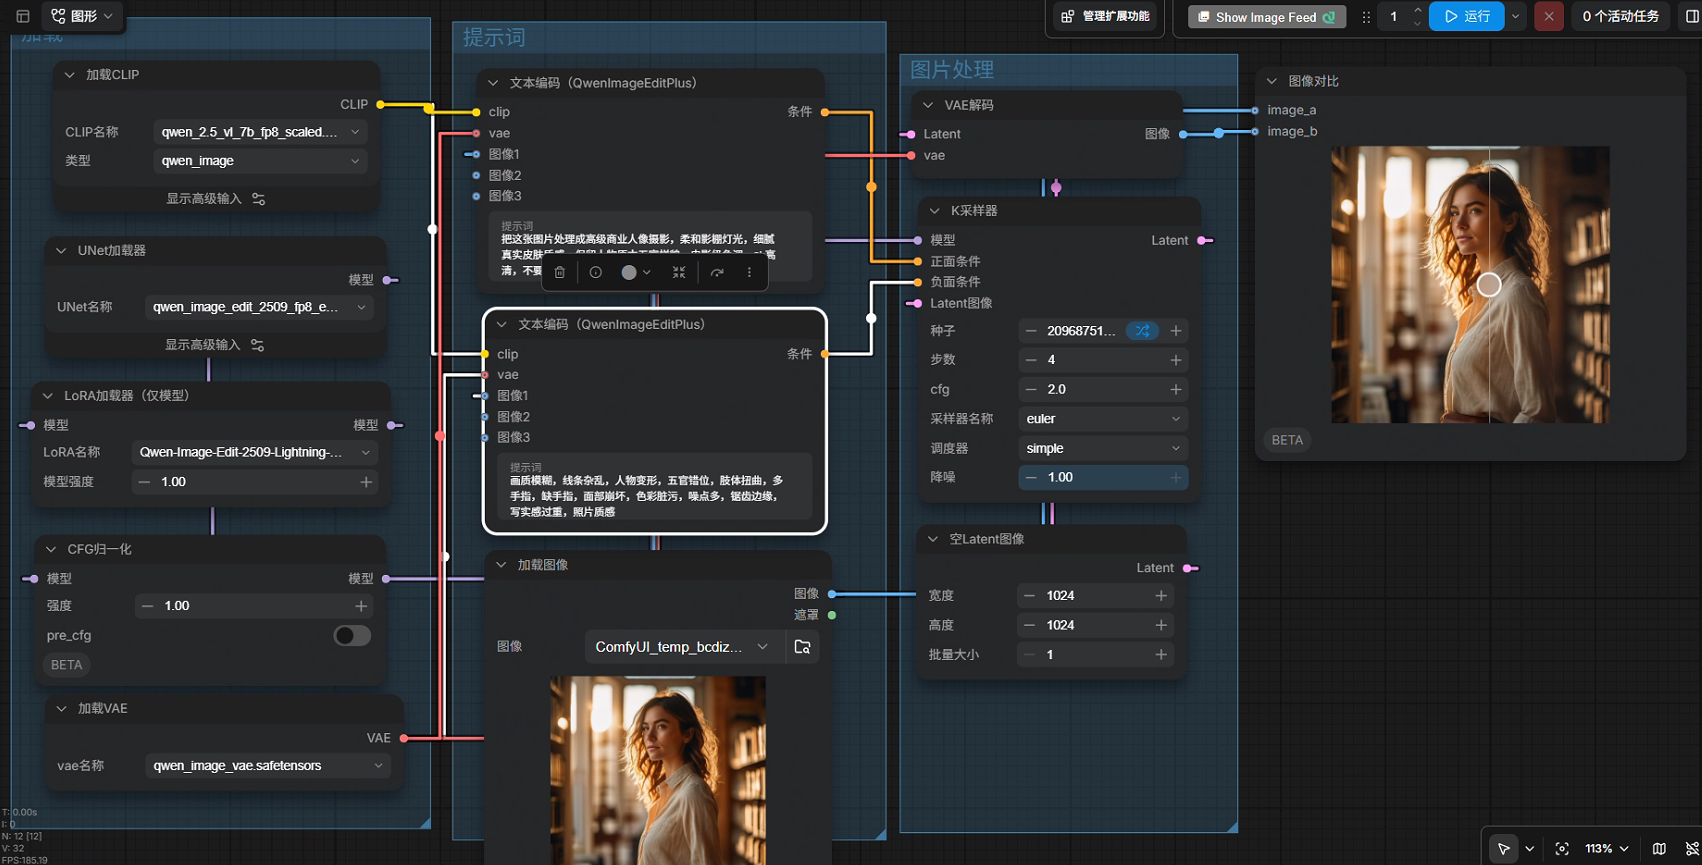Click the delete trash icon in node toolbar

[560, 272]
